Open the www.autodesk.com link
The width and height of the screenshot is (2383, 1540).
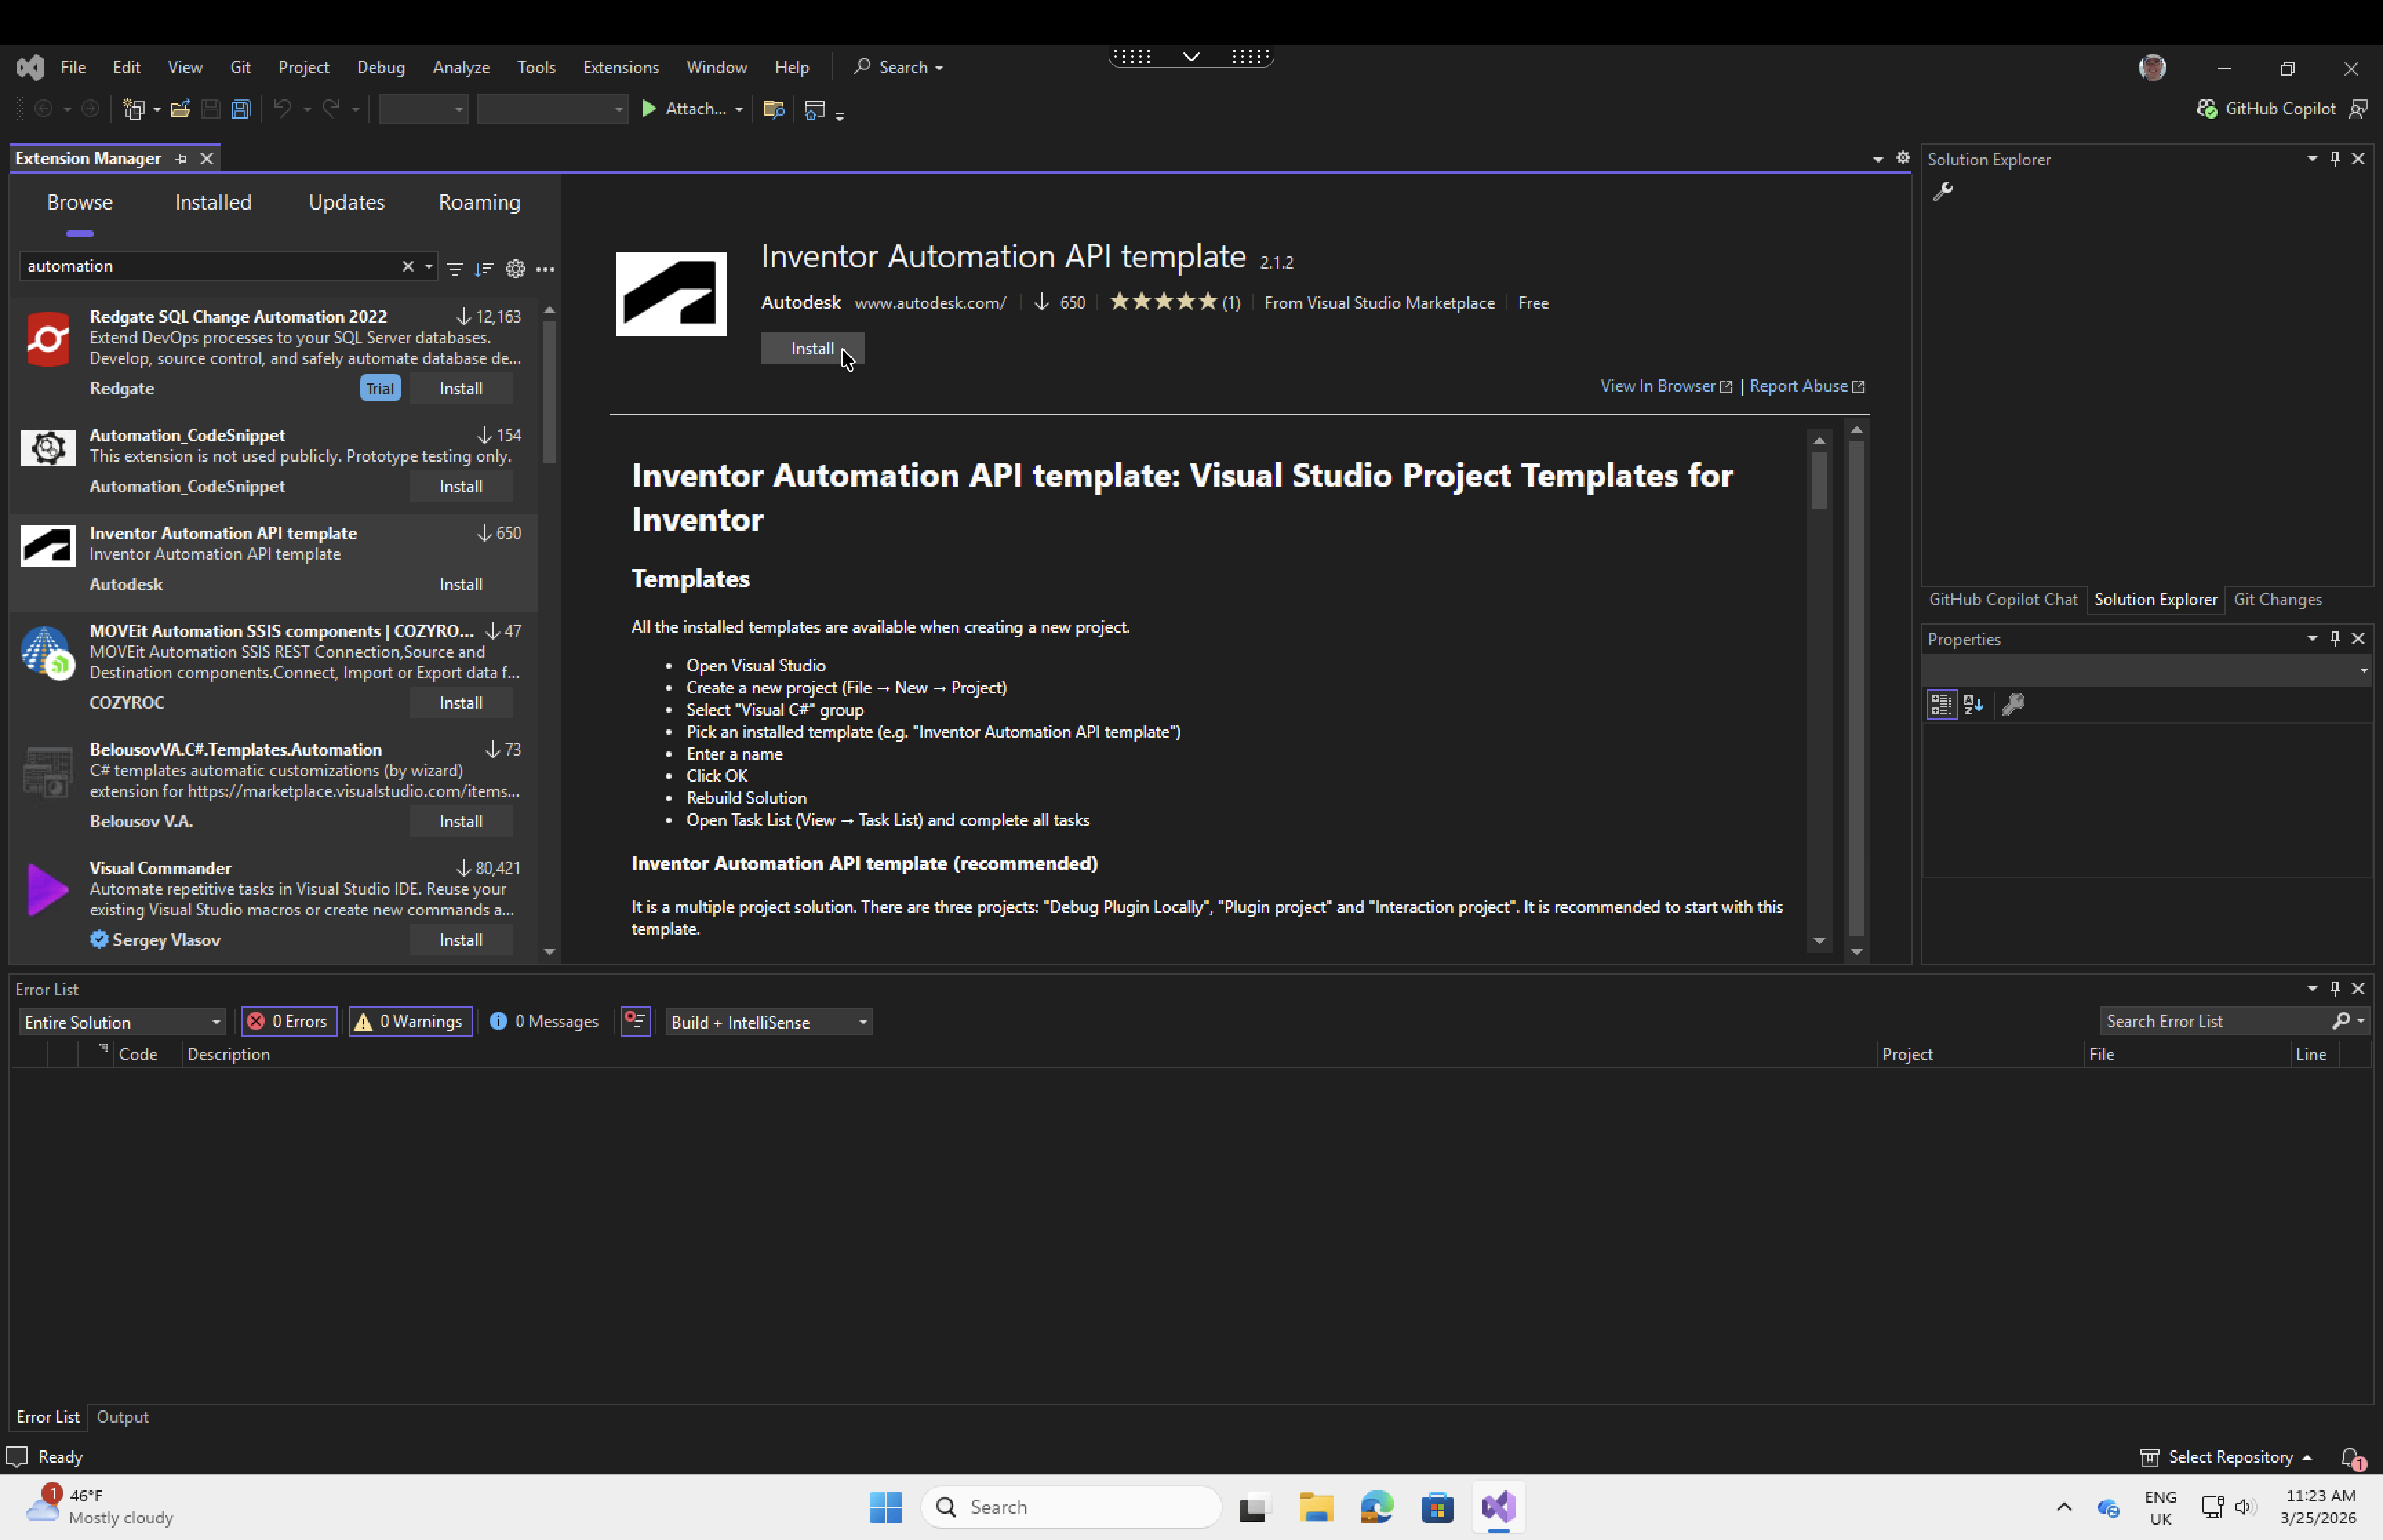pos(929,302)
